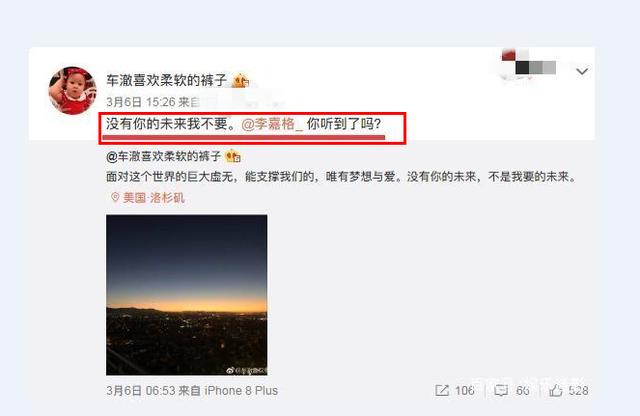This screenshot has width=640, height=416.
Task: Open the username 车澈喜欢柔软的裤子 at the top
Action: [167, 80]
